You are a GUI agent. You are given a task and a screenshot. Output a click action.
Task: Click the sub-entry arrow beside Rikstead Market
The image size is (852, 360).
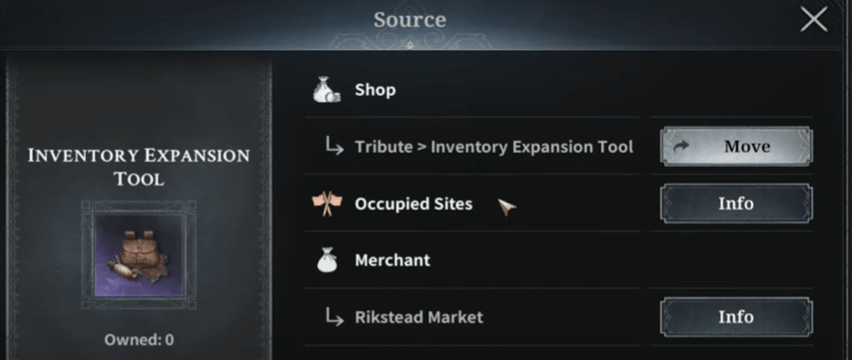click(x=334, y=317)
